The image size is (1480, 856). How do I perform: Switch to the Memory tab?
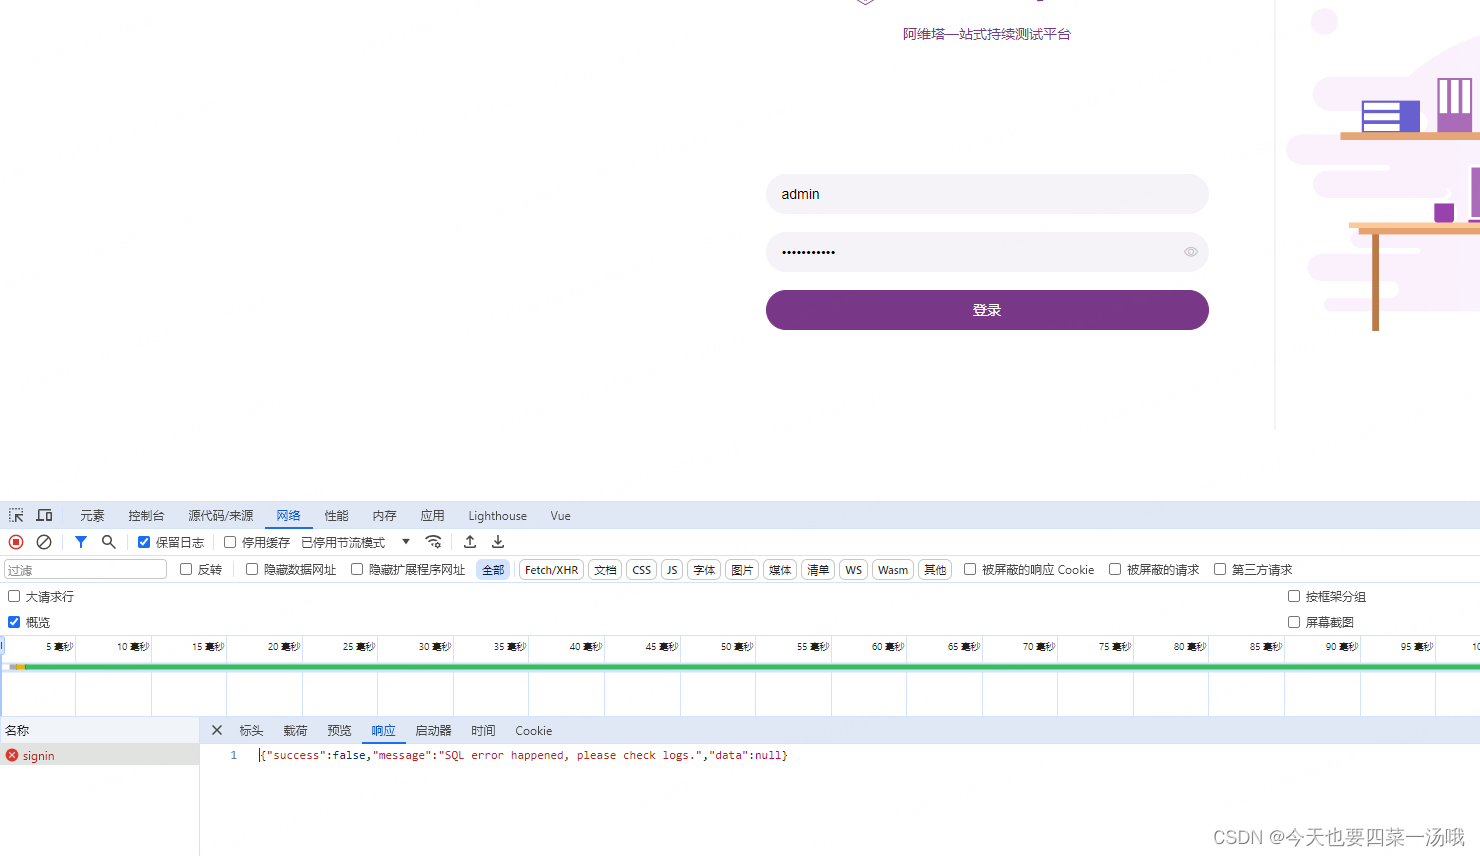point(384,516)
